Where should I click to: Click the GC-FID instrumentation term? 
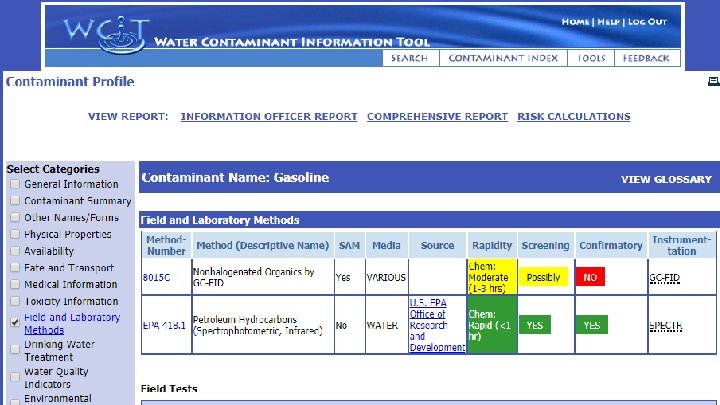coord(664,277)
